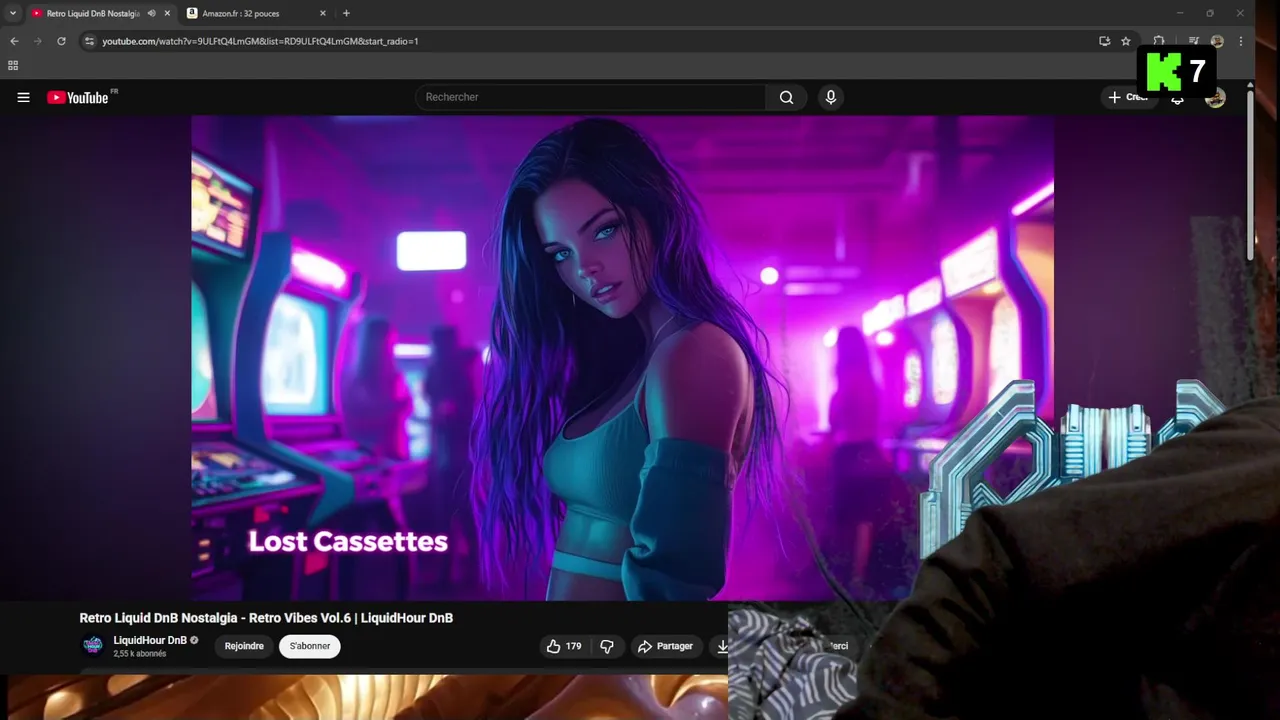Open the YouTube guide hamburger menu
Screen dimensions: 1280x720
pos(23,97)
